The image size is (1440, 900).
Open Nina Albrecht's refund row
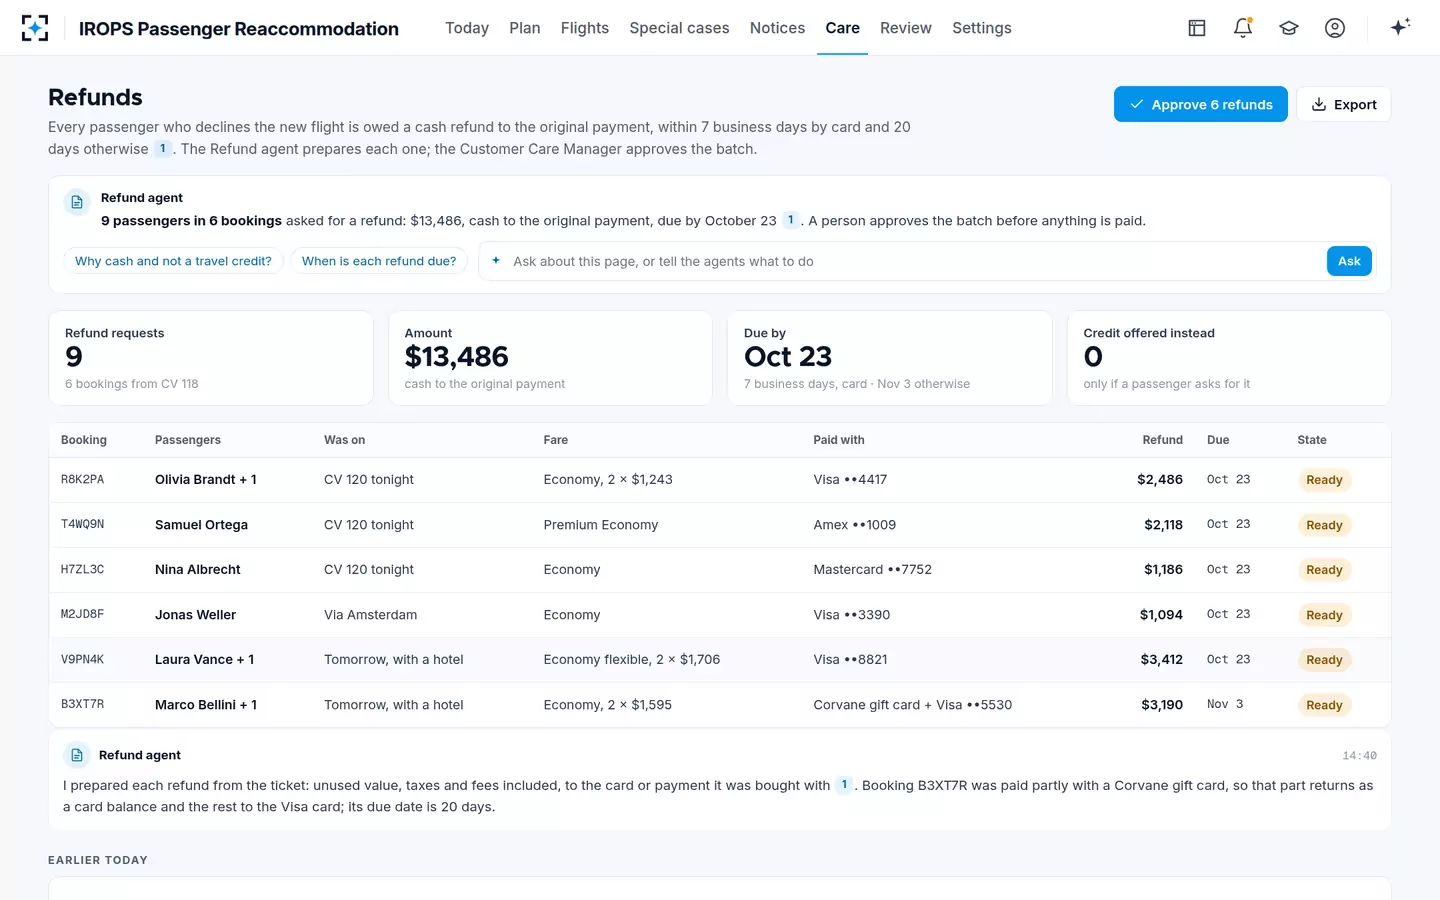tap(719, 570)
